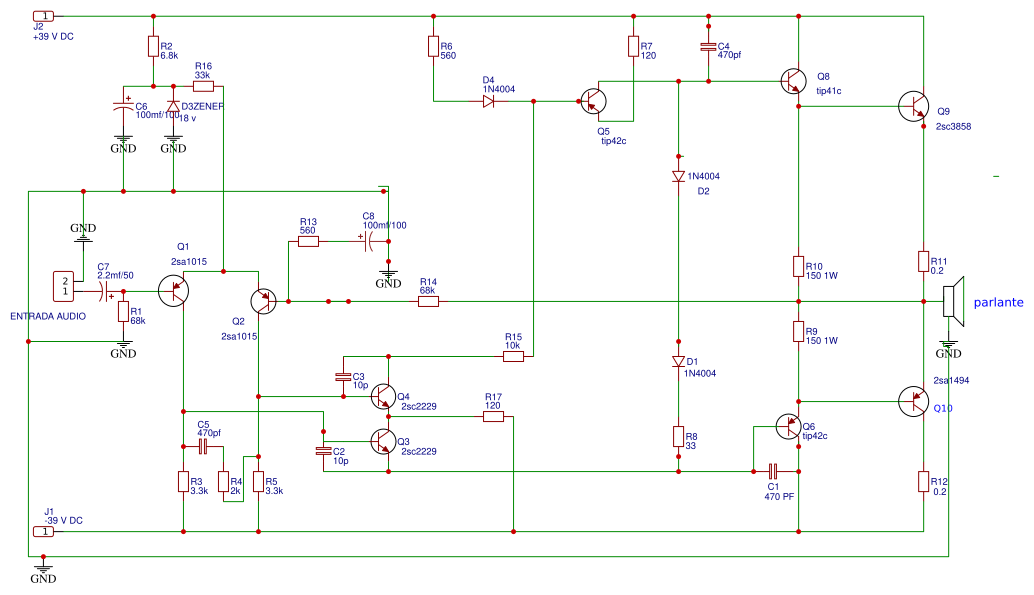Viewport: 1034px width, 595px height.
Task: Click the D1 diode symbol
Action: coord(679,361)
